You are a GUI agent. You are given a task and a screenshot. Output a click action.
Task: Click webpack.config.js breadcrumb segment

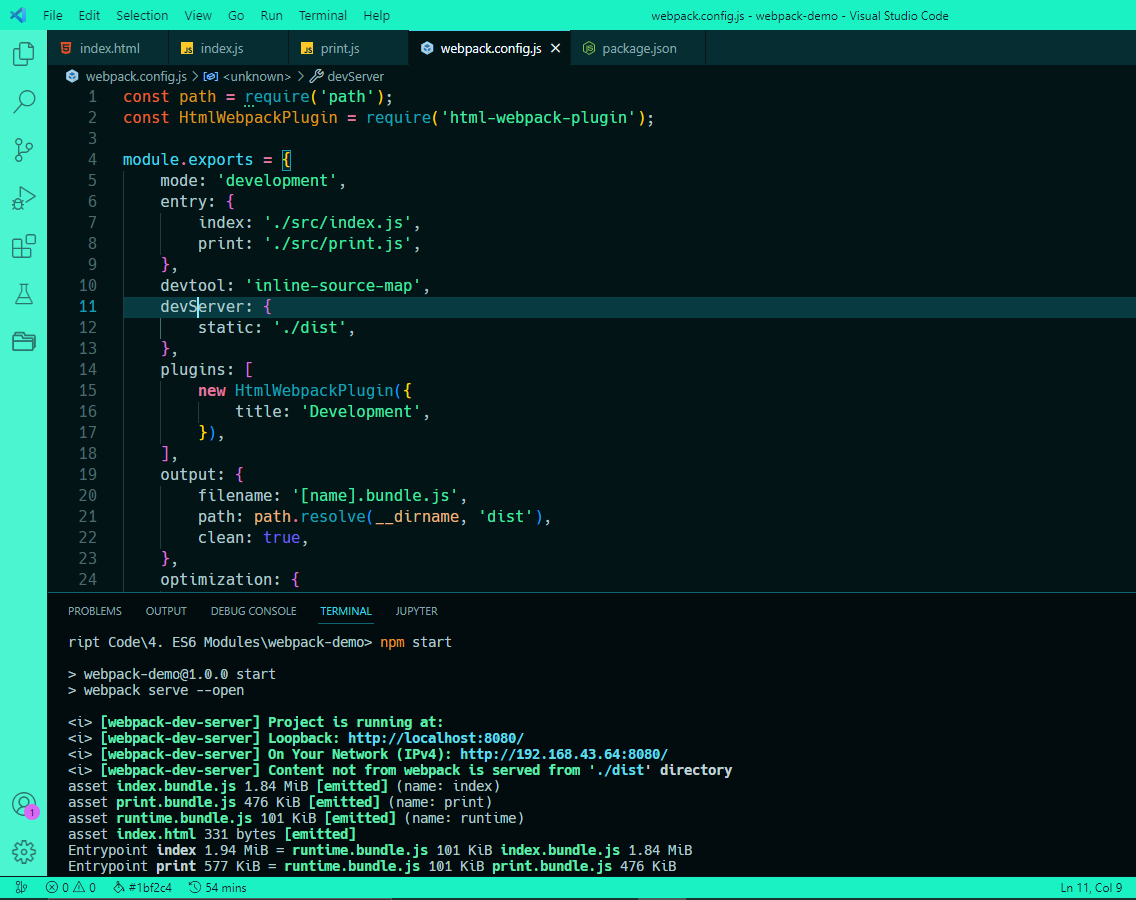135,76
